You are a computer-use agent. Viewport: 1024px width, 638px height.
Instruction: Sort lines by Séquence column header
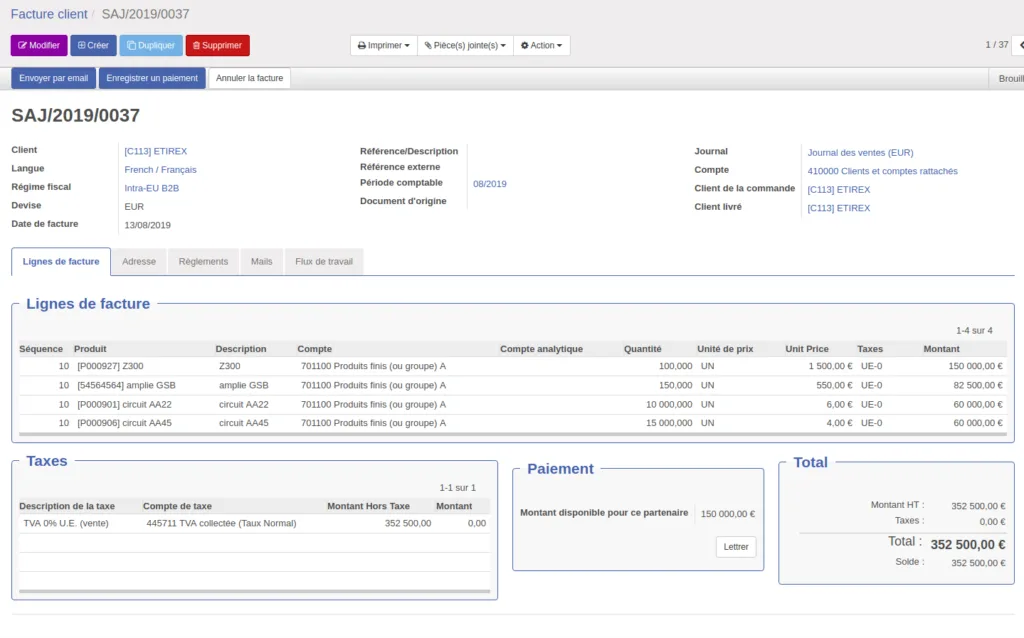click(x=41, y=349)
